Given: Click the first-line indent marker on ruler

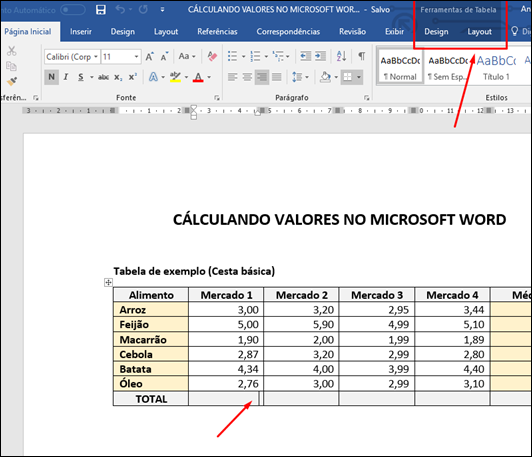Looking at the screenshot, I should pyautogui.click(x=193, y=108).
